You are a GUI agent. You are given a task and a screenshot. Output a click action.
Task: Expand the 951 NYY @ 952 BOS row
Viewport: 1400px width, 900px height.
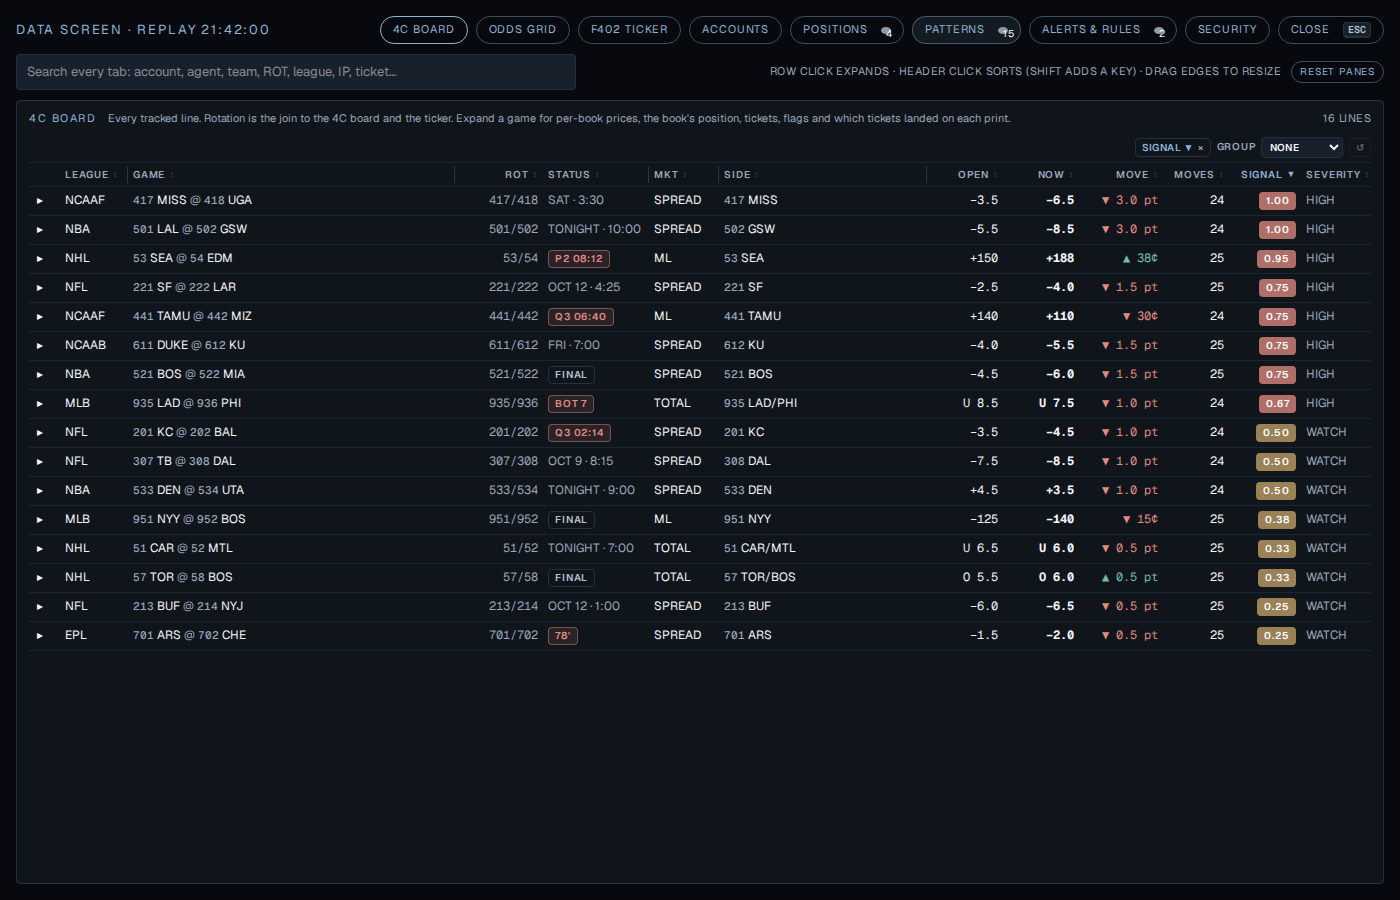click(x=40, y=520)
